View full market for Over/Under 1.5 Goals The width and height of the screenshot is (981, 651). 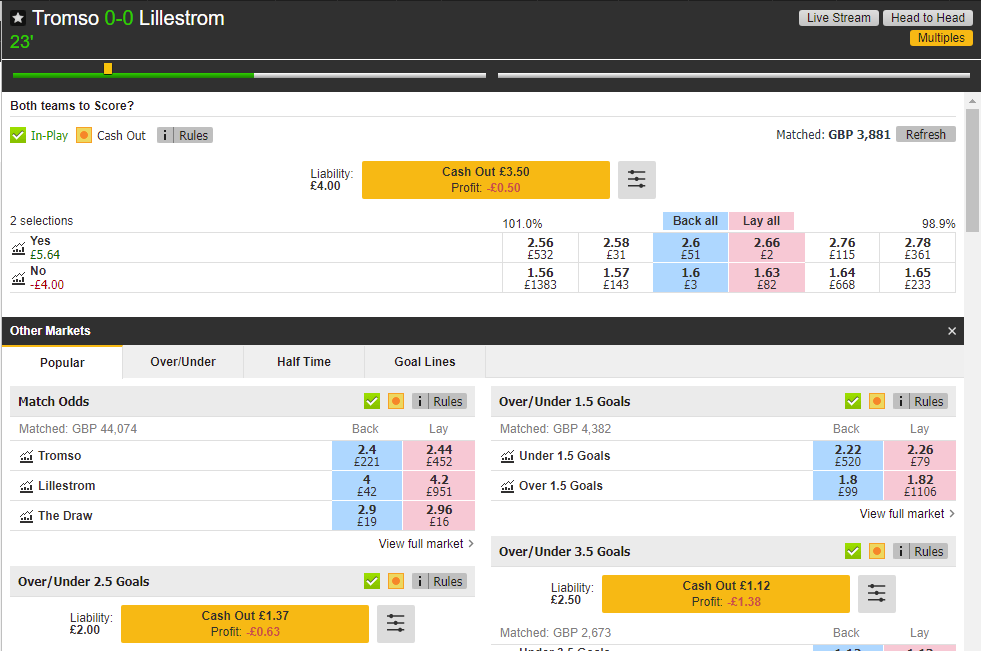coord(907,514)
